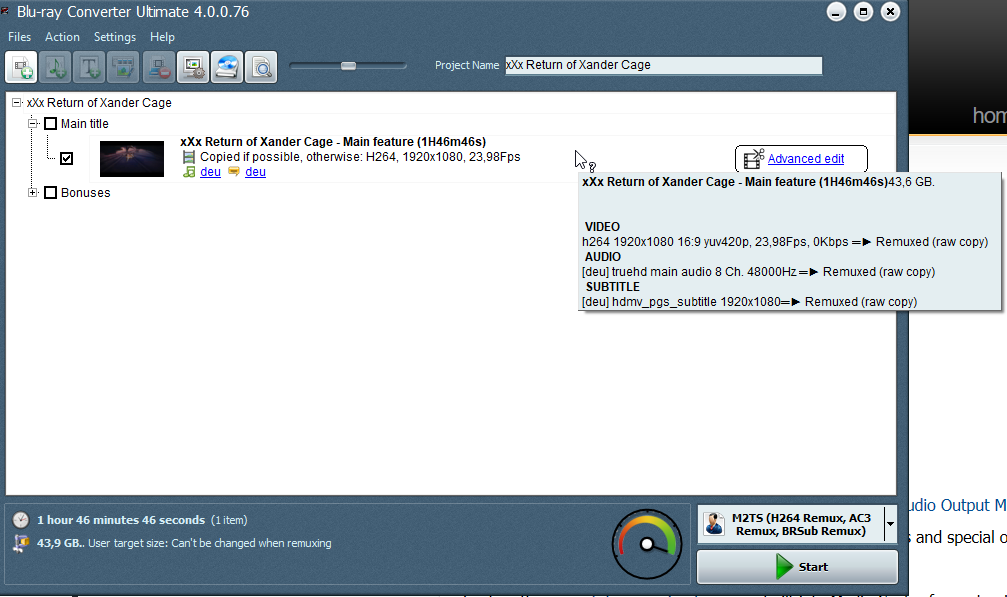Click the '1 hour 46 minutes 46 seconds' duration text
1007x597 pixels.
pos(121,520)
